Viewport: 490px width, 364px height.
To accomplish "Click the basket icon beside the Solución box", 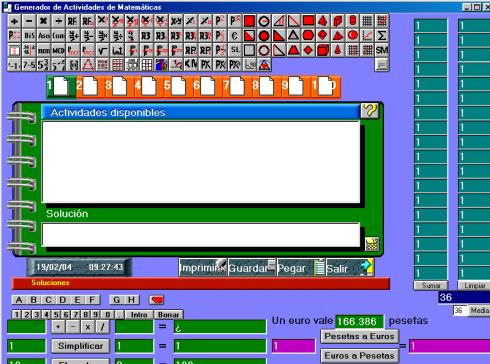I will point(372,244).
